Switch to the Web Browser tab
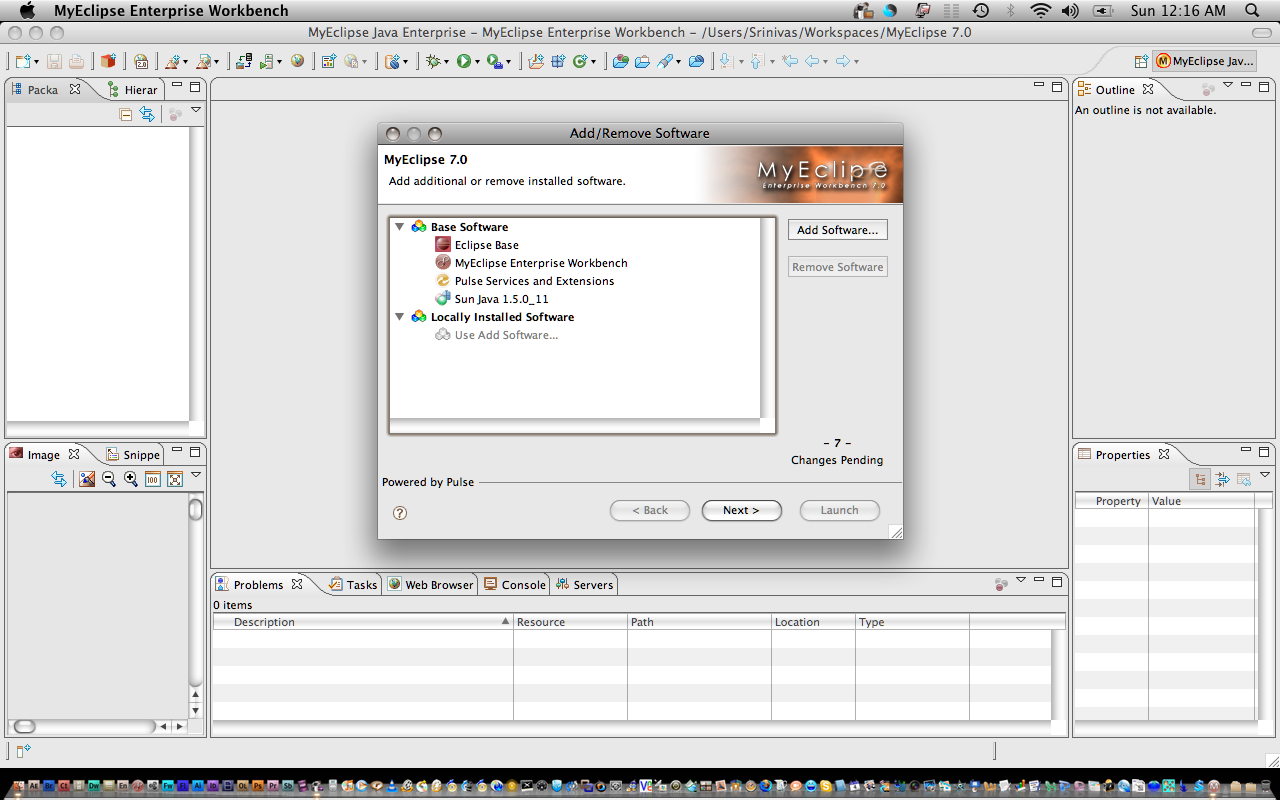The image size is (1280, 800). pyautogui.click(x=430, y=585)
